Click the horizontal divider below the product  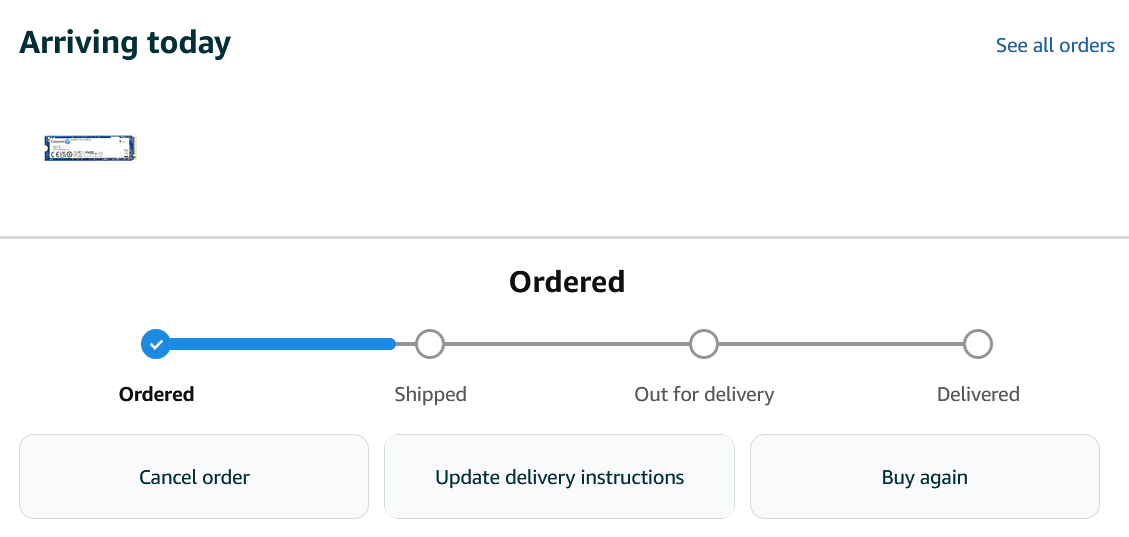pos(564,237)
